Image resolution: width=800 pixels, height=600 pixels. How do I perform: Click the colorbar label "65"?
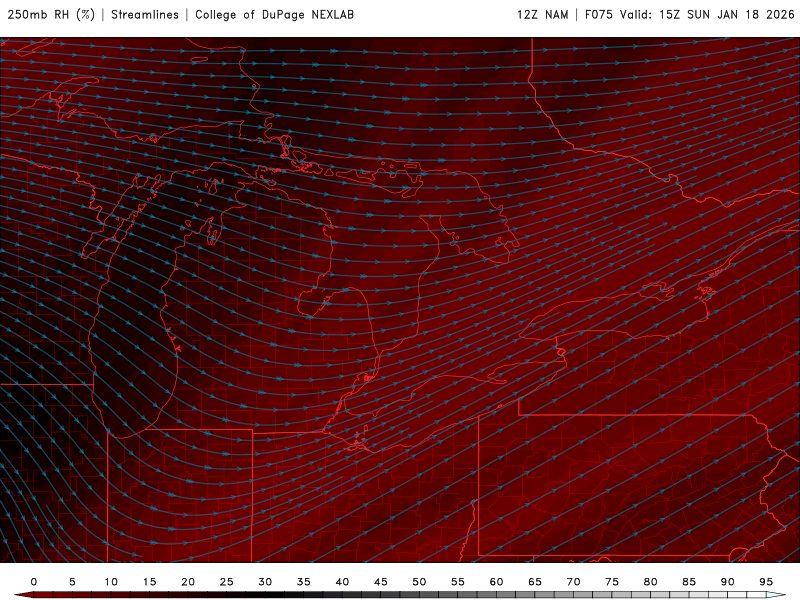[535, 582]
